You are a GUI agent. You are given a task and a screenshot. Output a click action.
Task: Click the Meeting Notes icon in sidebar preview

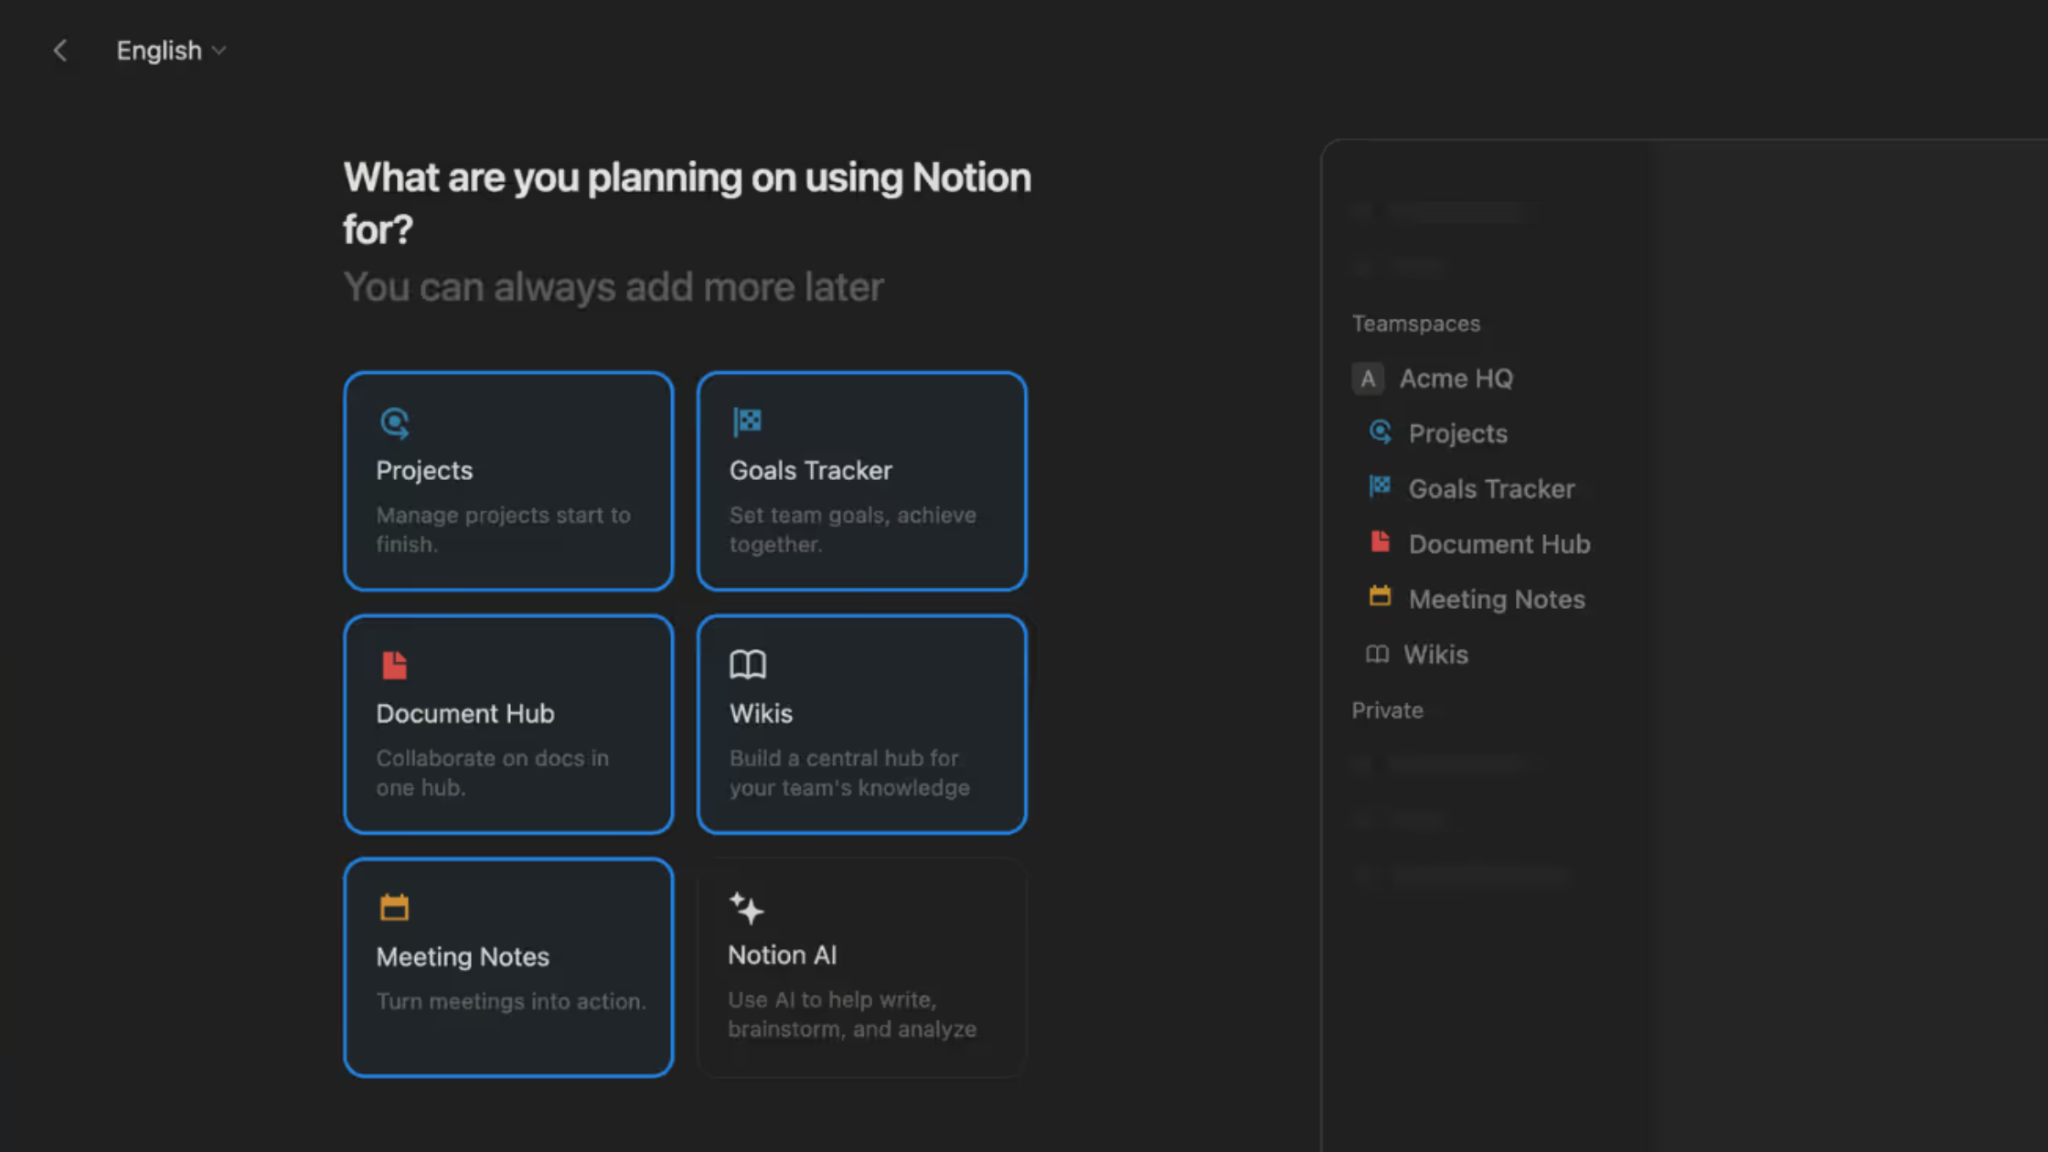pyautogui.click(x=1380, y=597)
